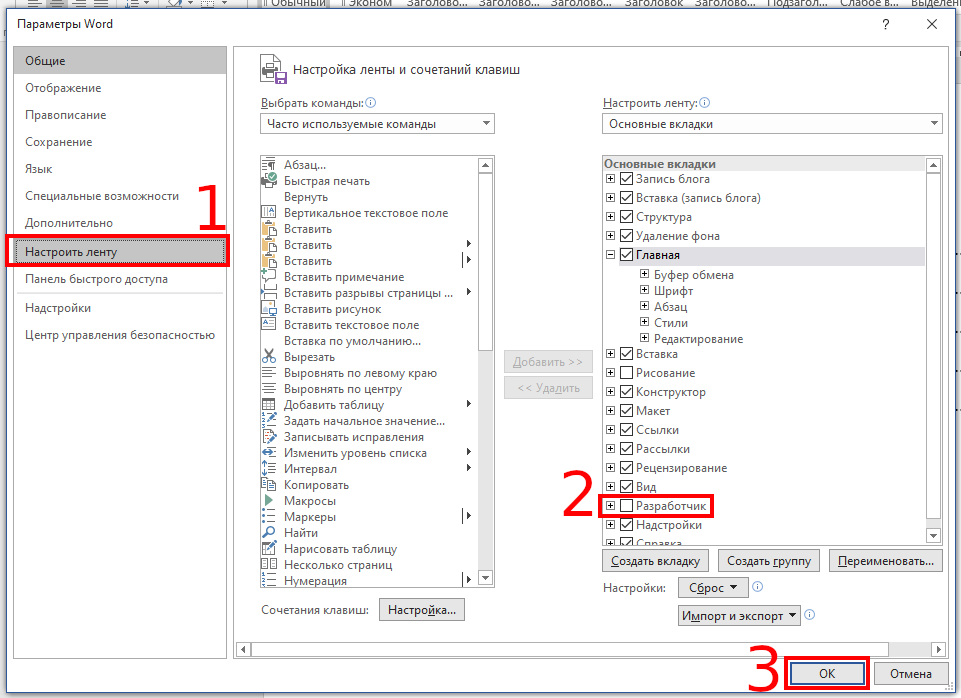
Task: Open the Правописание category
Action: (120, 115)
